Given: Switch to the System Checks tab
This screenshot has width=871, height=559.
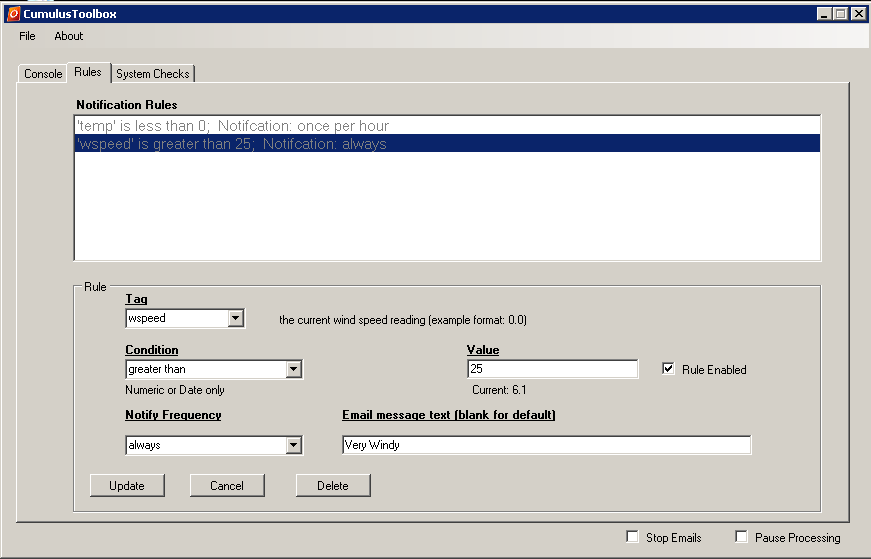Looking at the screenshot, I should (153, 74).
